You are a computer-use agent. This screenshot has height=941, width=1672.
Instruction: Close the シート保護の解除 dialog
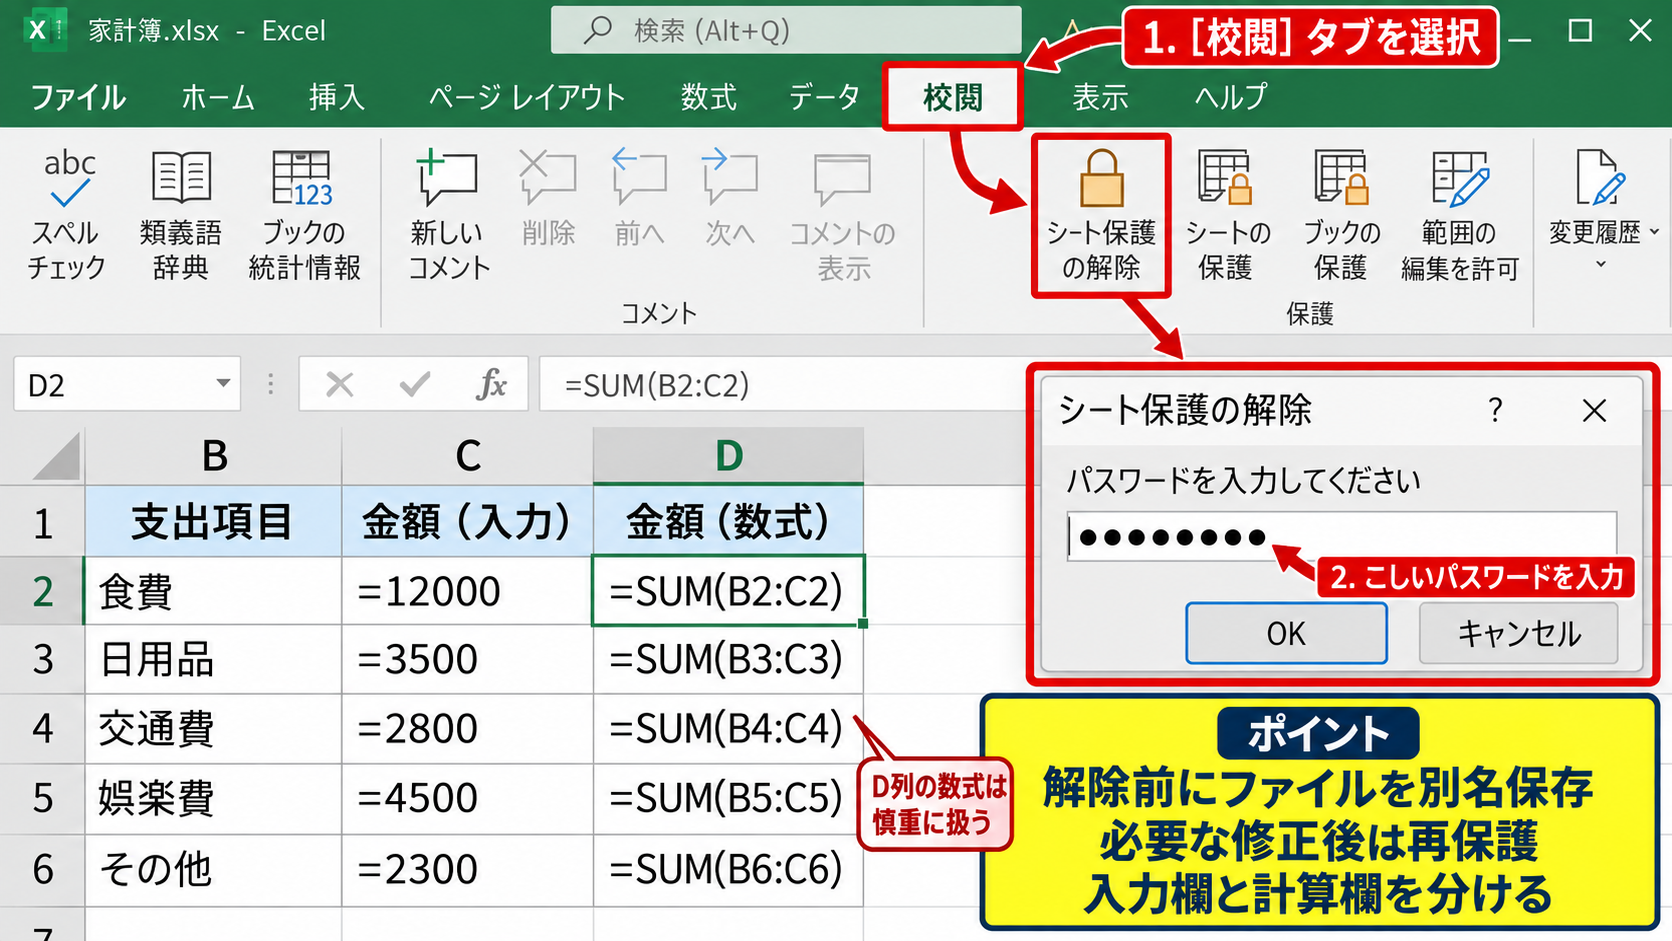click(x=1594, y=410)
